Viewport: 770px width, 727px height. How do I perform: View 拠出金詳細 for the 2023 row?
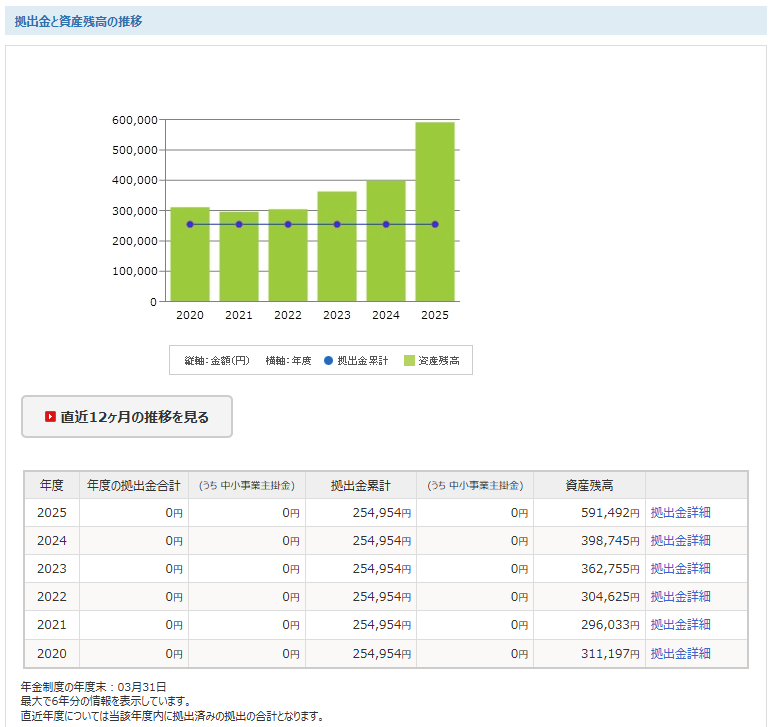pyautogui.click(x=680, y=569)
